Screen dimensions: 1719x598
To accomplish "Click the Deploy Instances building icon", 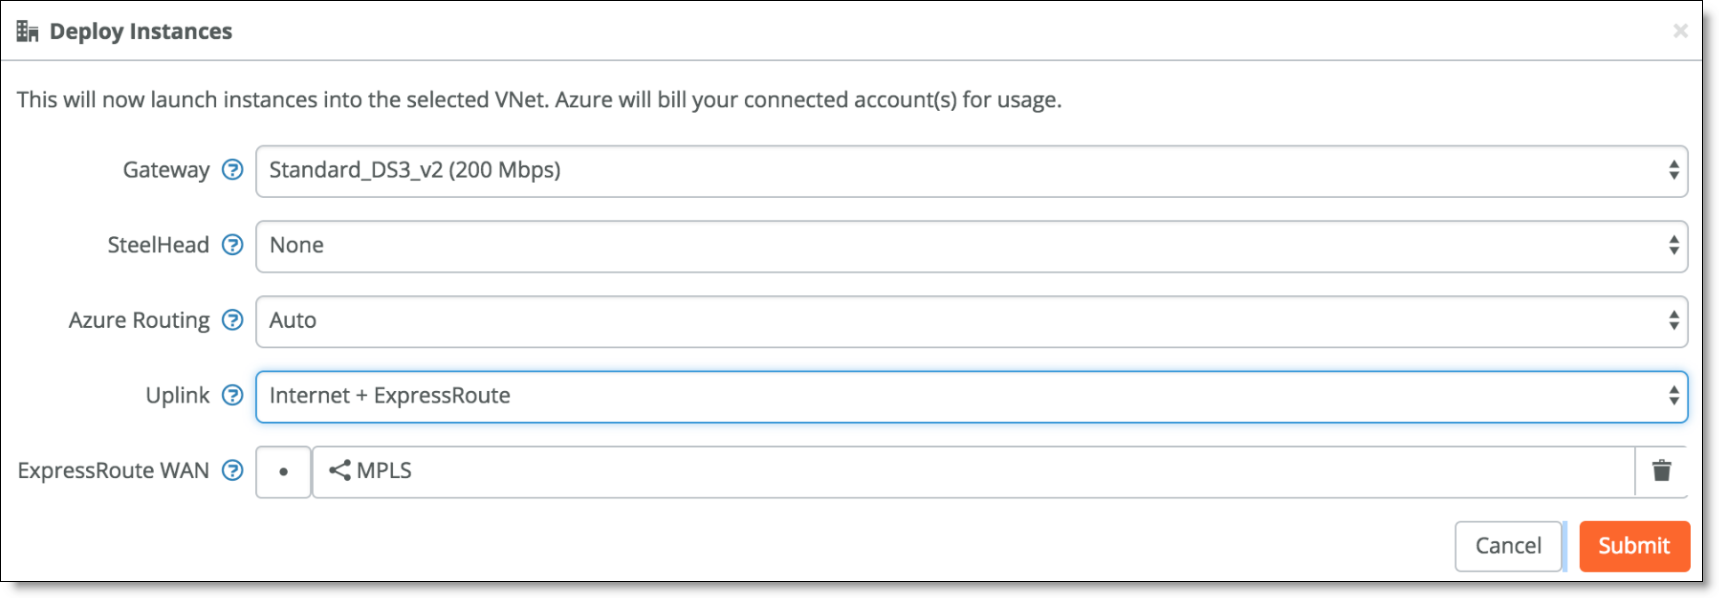I will (27, 32).
